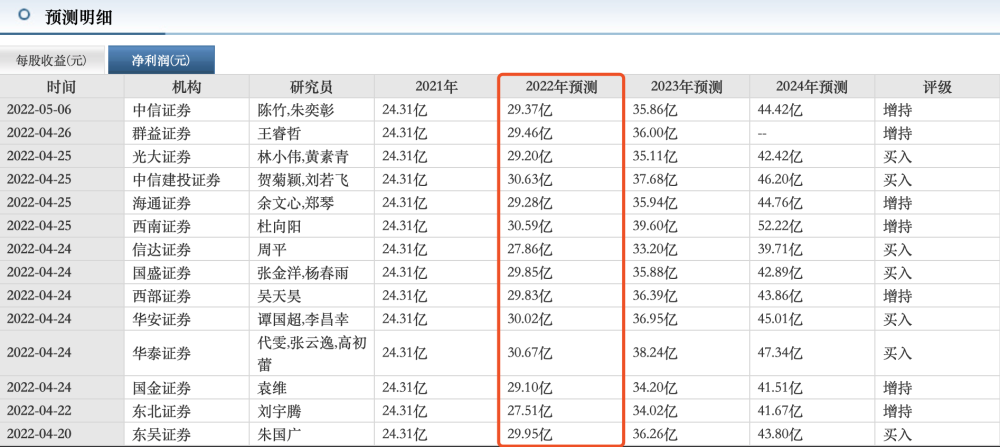1000x447 pixels.
Task: Click the 评级 column header
Action: [938, 87]
